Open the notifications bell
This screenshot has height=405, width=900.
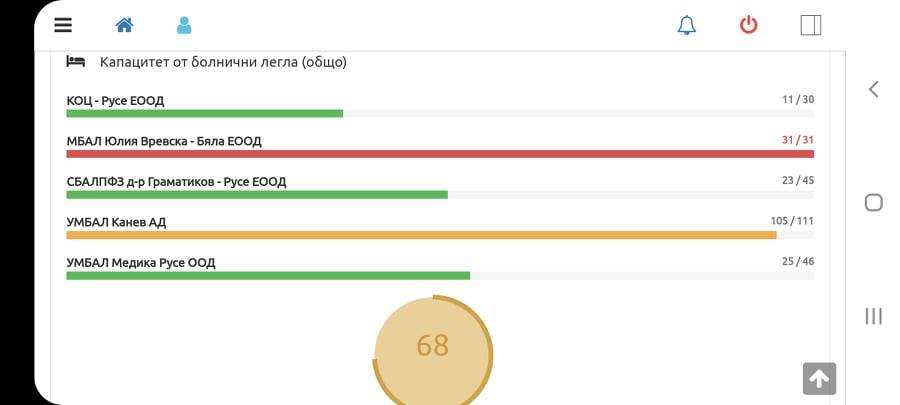686,25
